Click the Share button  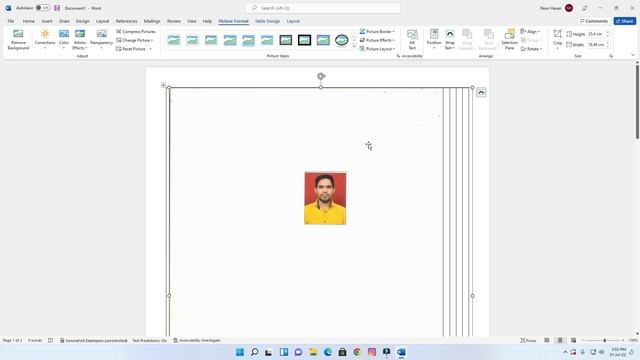click(x=625, y=21)
